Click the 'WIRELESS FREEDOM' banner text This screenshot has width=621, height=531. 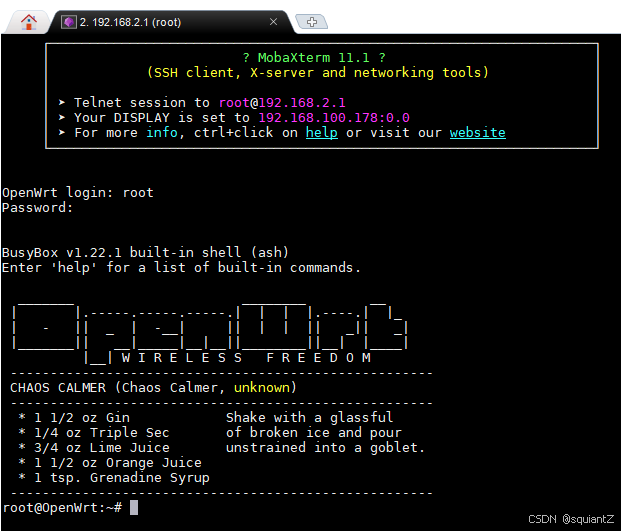pyautogui.click(x=246, y=358)
